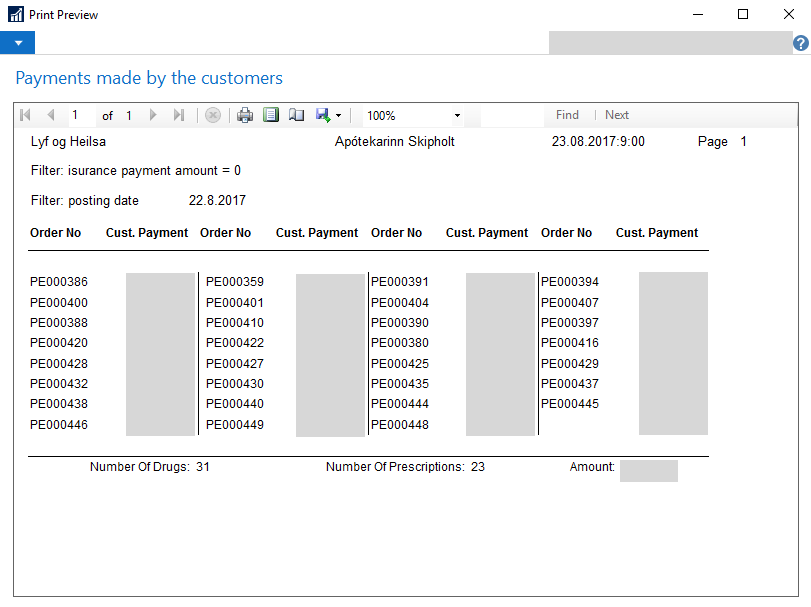Open the blue application menu dropdown

point(18,43)
